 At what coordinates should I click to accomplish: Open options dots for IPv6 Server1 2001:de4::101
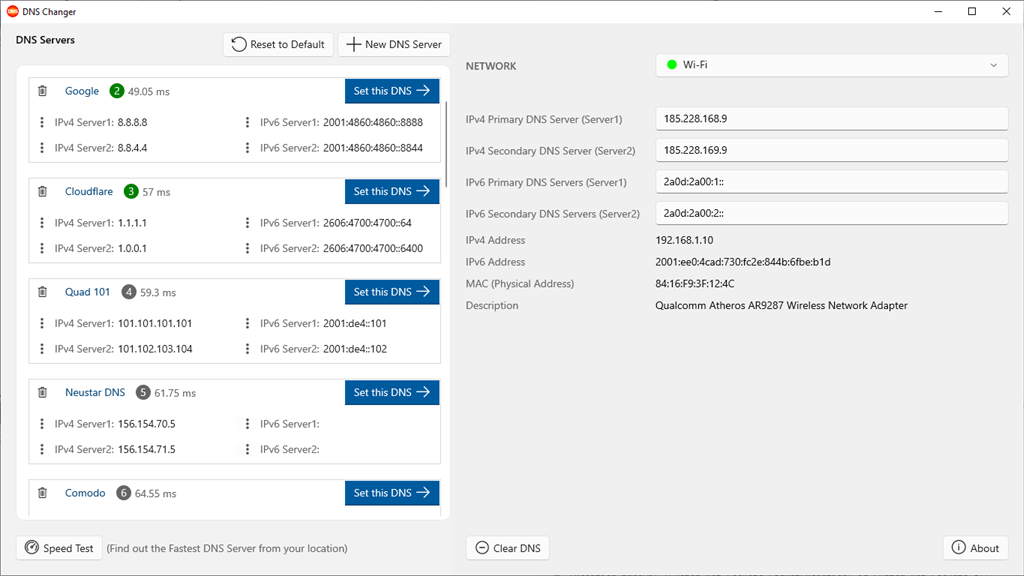[x=247, y=323]
